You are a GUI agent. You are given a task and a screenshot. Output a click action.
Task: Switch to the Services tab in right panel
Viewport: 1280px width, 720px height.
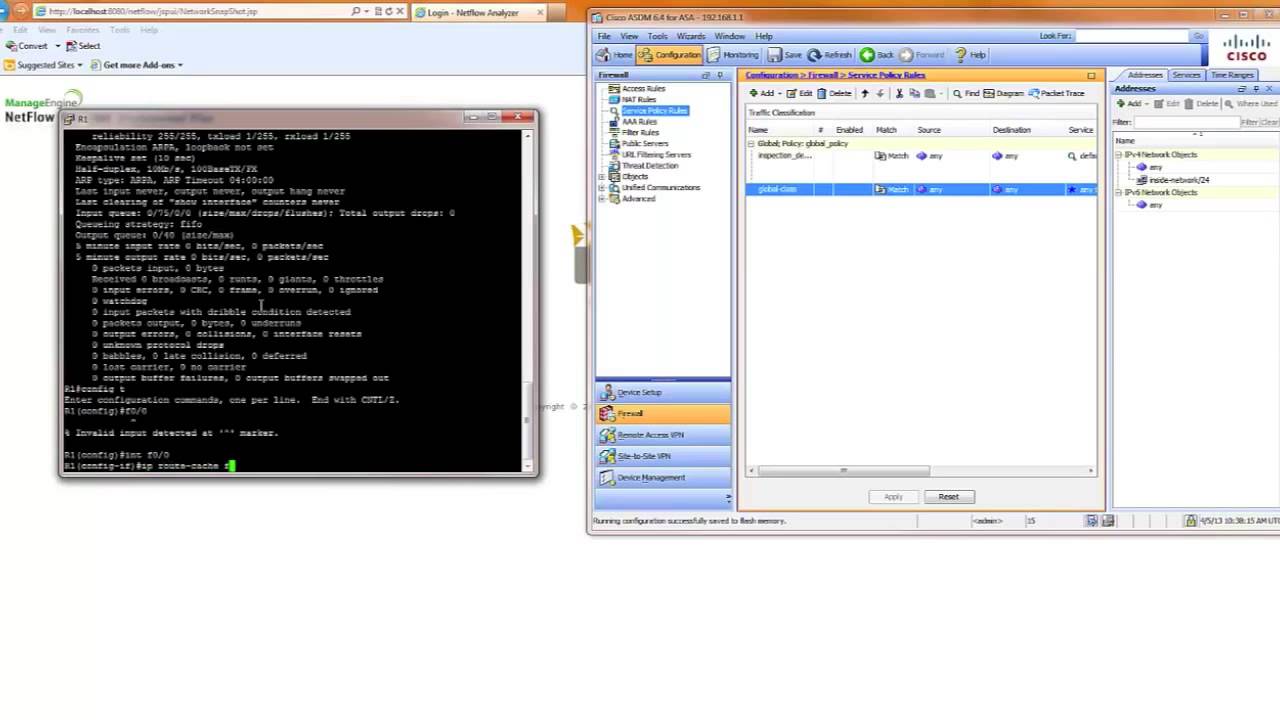[1186, 75]
